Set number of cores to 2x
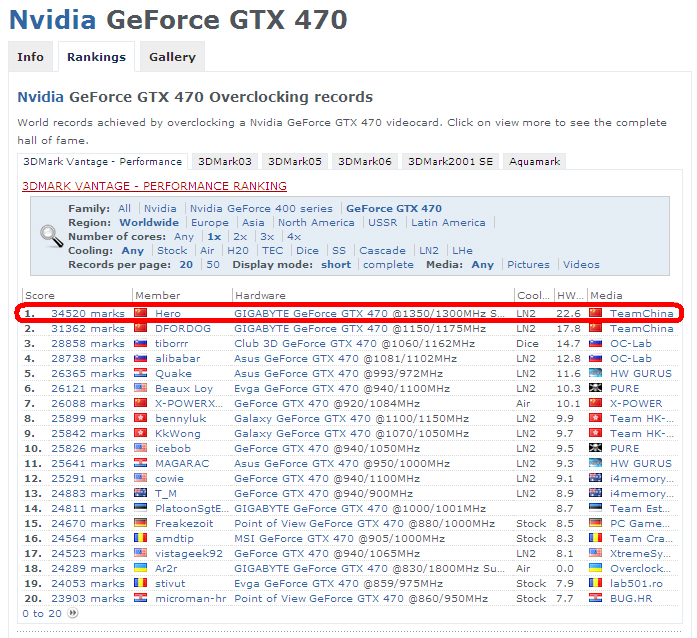Image resolution: width=697 pixels, height=638 pixels. (x=240, y=237)
